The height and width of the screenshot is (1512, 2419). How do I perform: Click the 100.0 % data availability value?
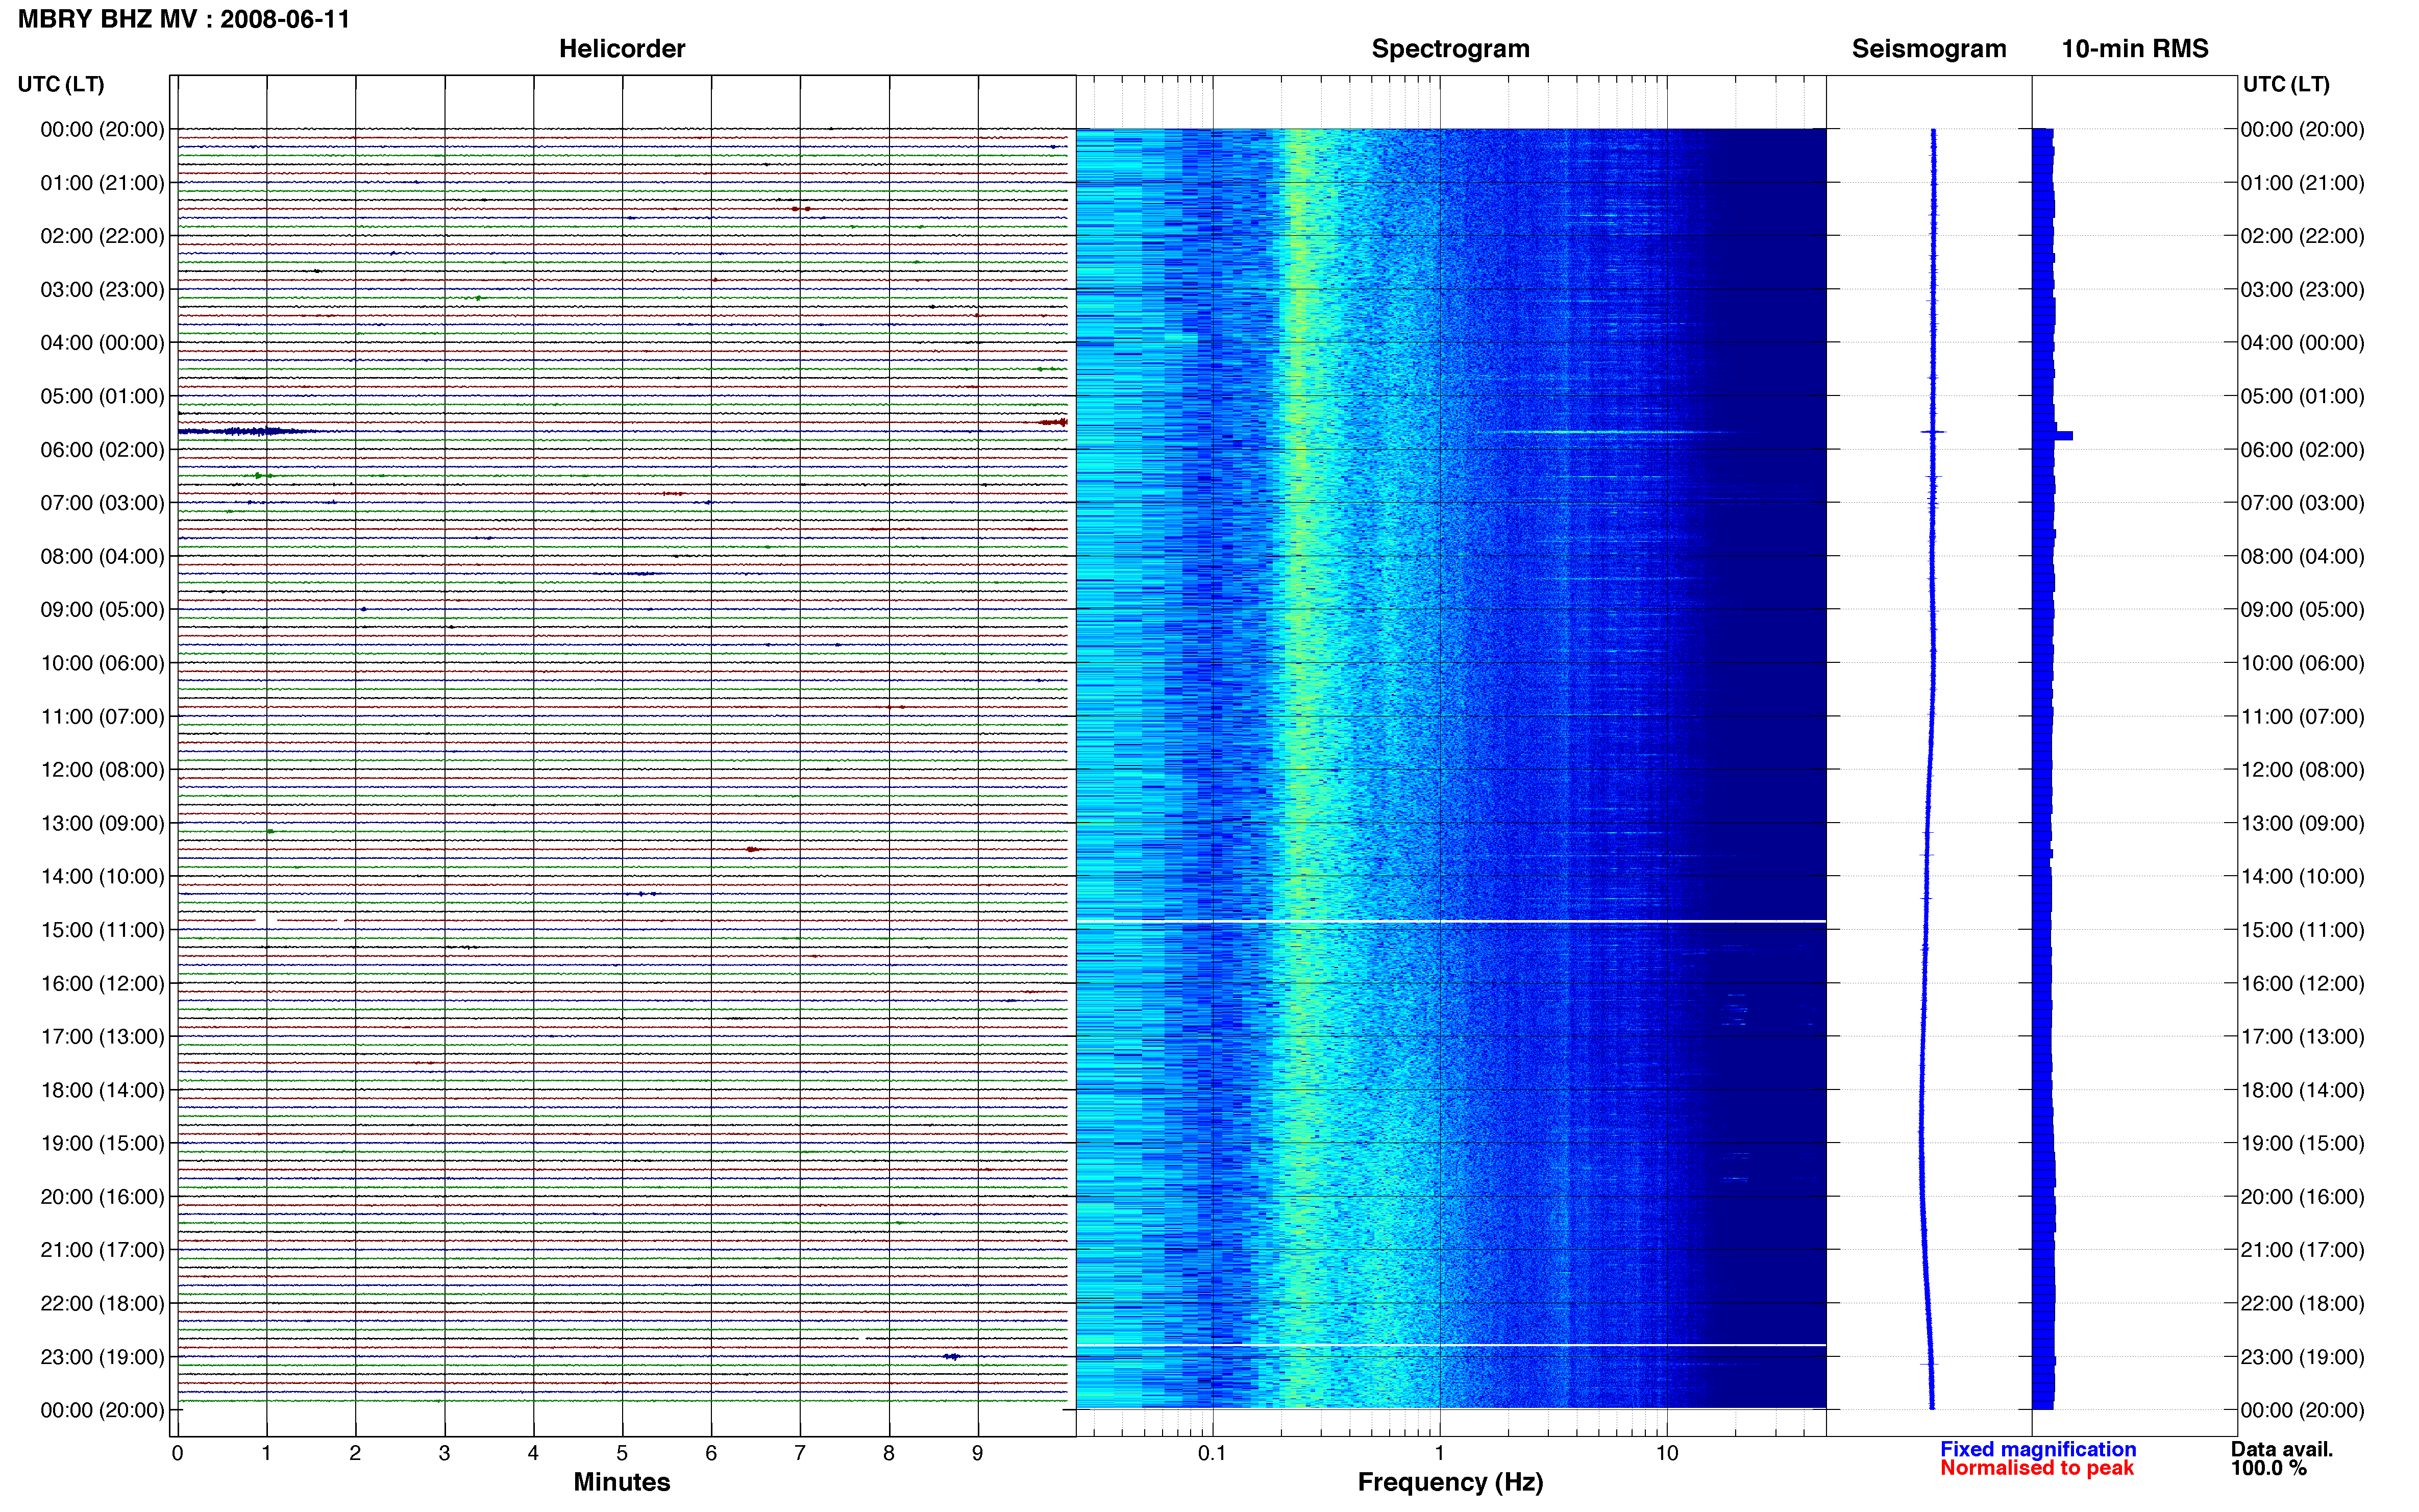click(x=2268, y=1468)
